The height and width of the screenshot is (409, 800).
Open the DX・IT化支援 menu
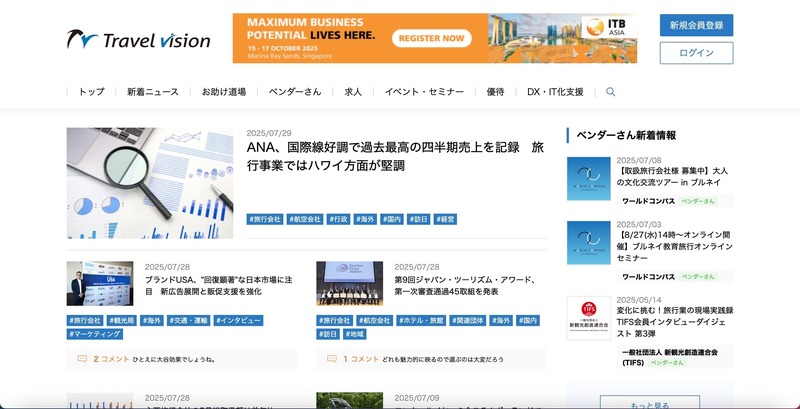click(555, 92)
